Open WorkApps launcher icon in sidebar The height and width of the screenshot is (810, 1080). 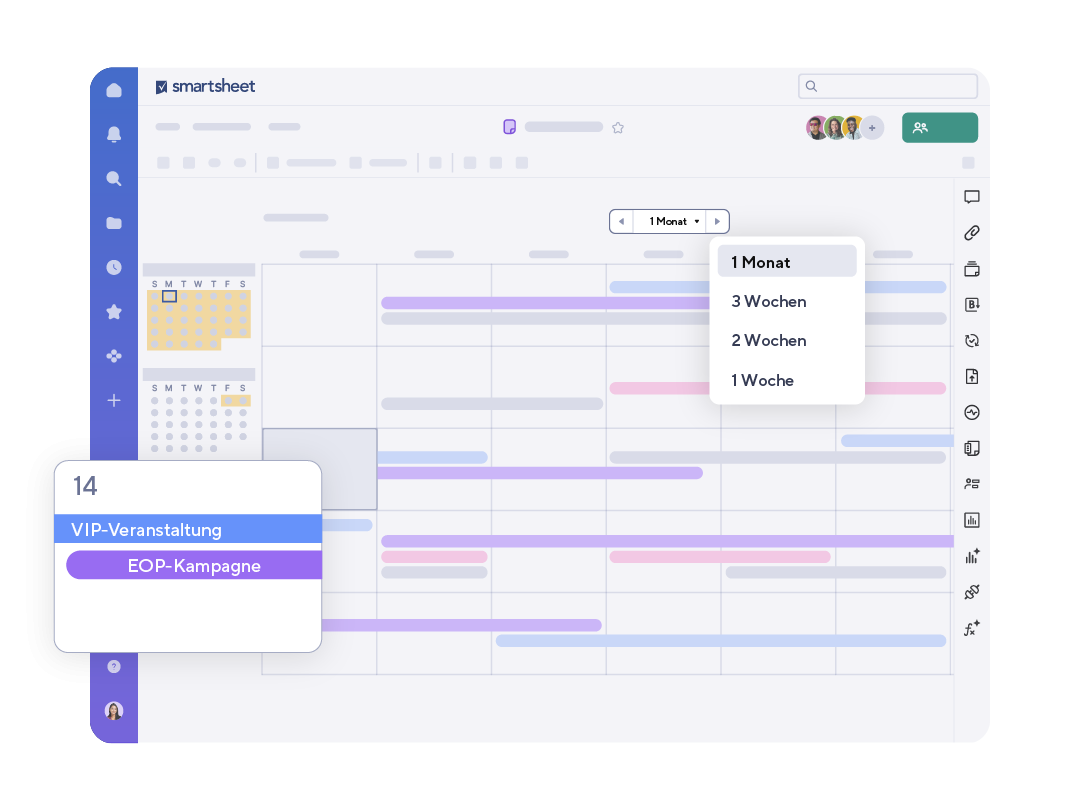(x=114, y=356)
